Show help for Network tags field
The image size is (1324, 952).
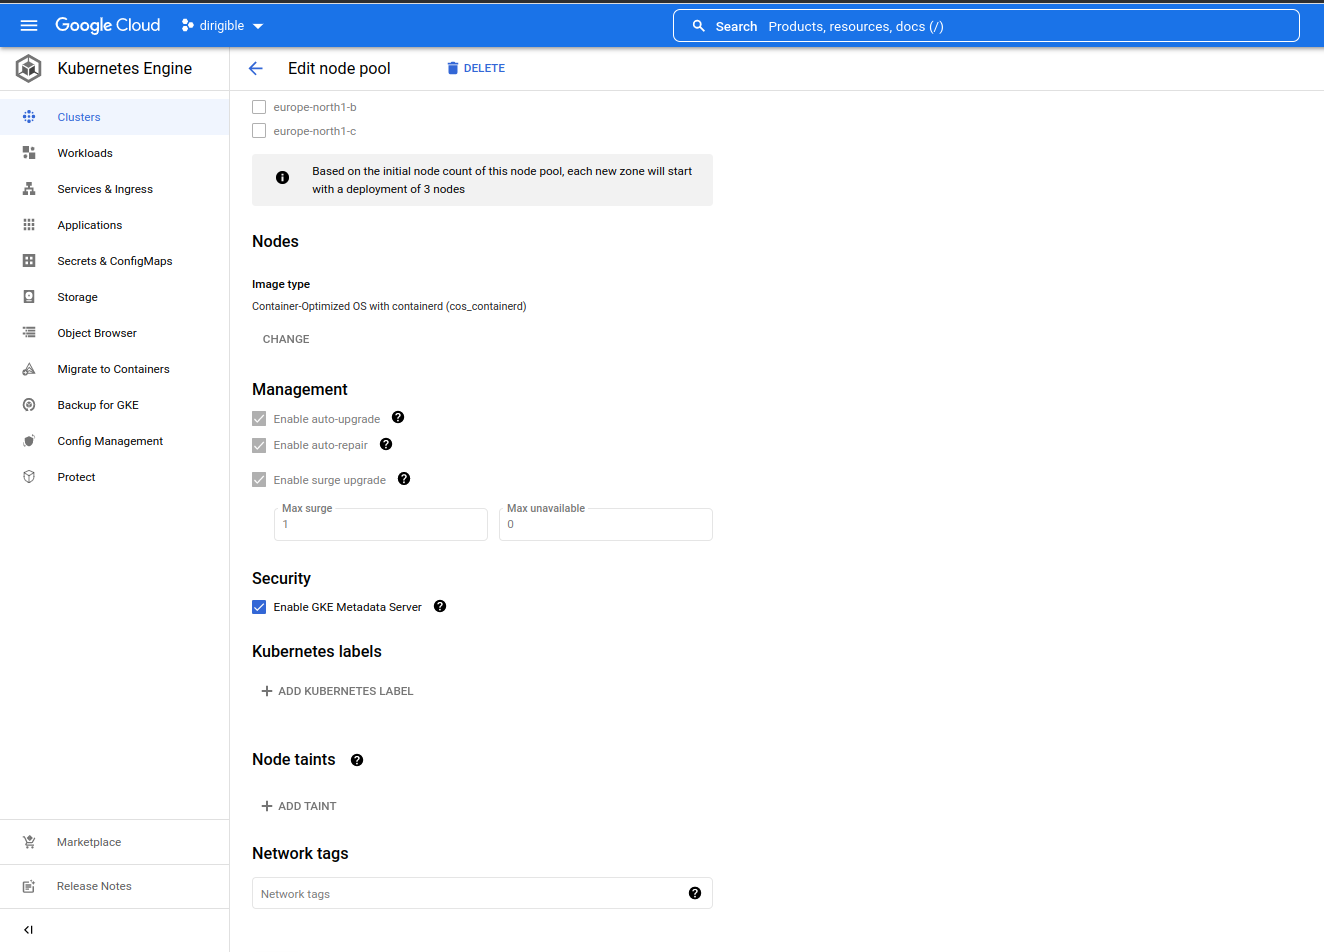point(695,893)
